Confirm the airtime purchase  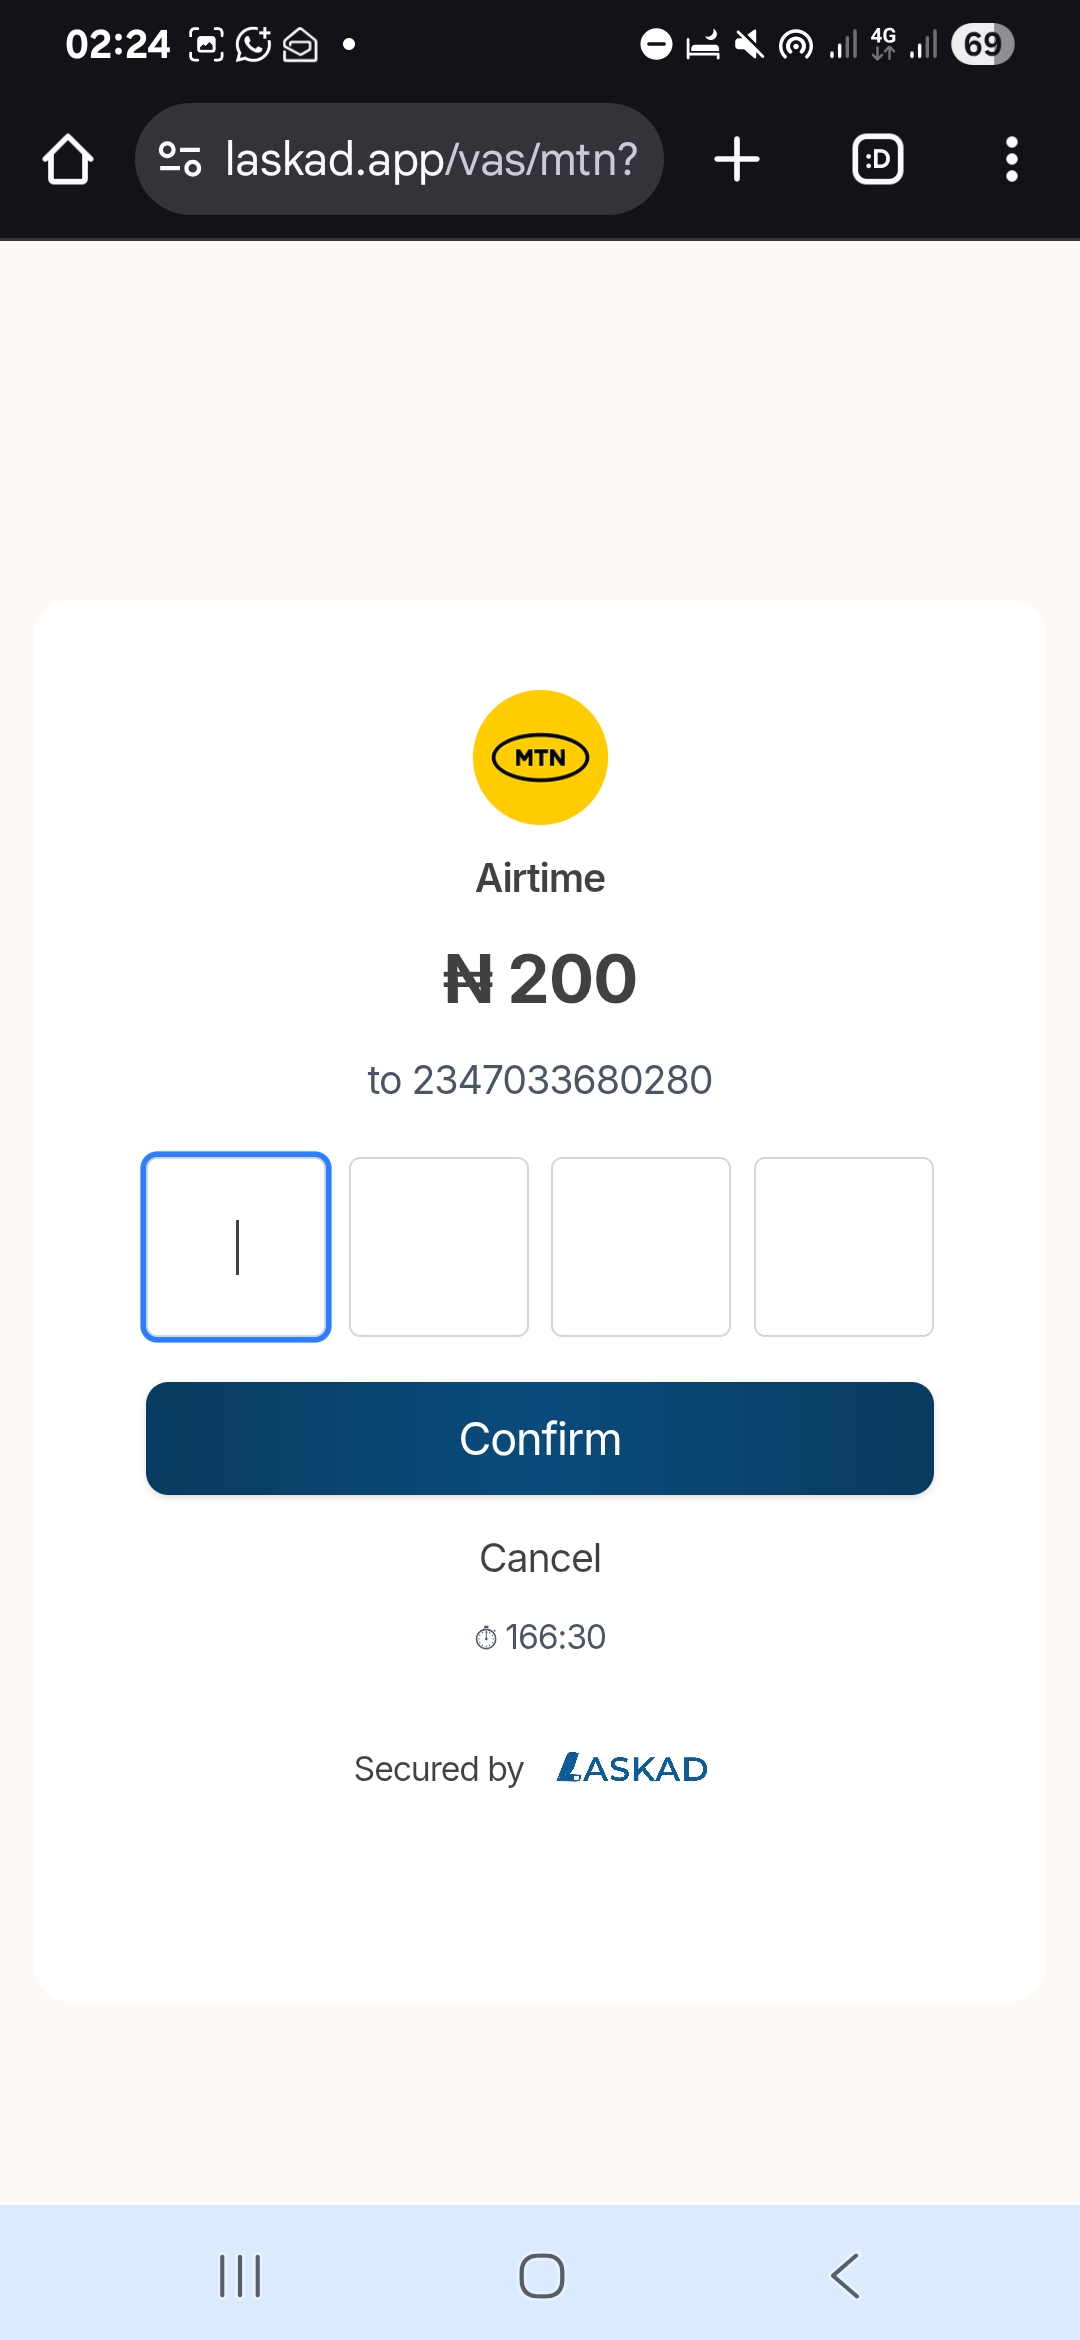click(540, 1438)
